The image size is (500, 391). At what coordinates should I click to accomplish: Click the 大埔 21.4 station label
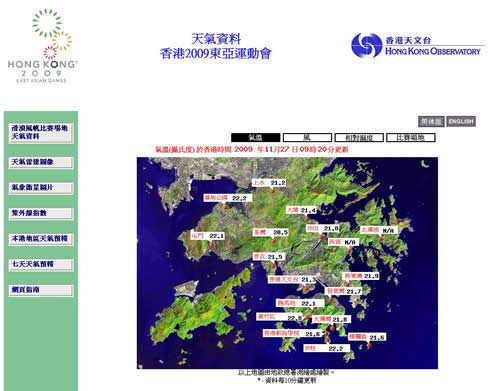click(x=302, y=210)
